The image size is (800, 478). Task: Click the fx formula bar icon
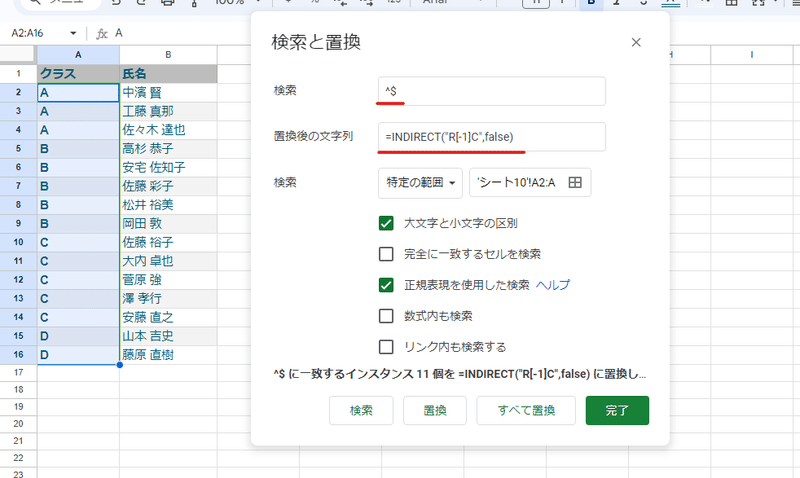point(102,34)
